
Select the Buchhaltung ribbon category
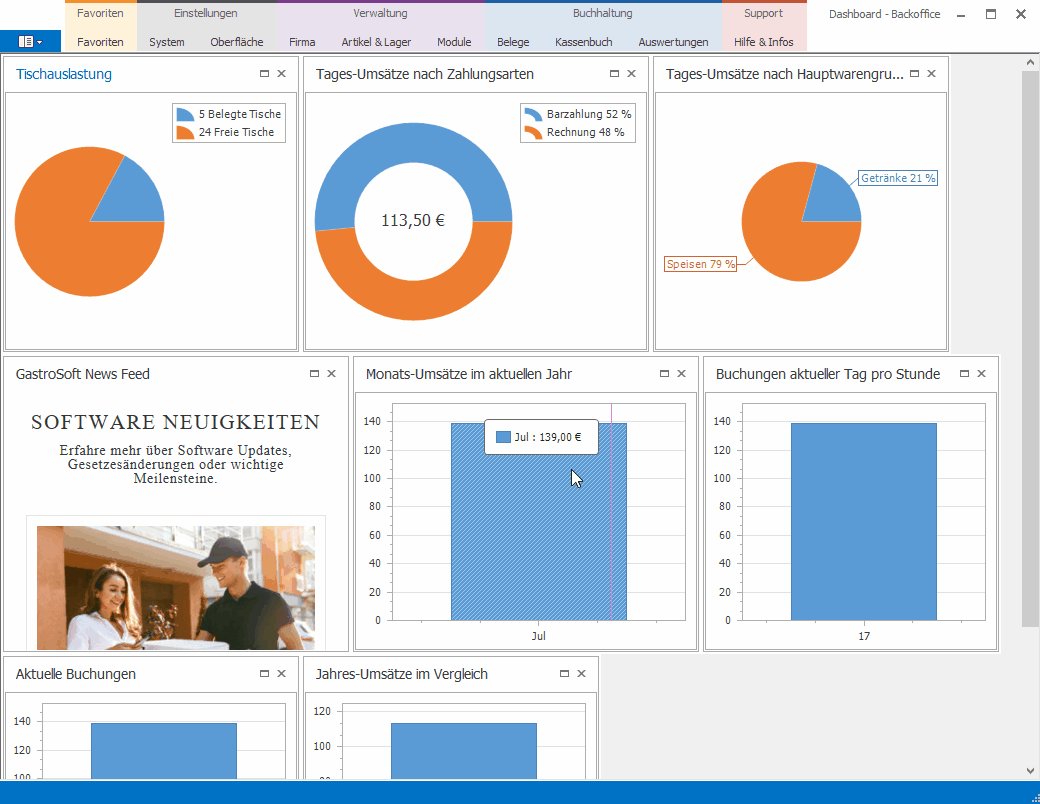tap(602, 13)
